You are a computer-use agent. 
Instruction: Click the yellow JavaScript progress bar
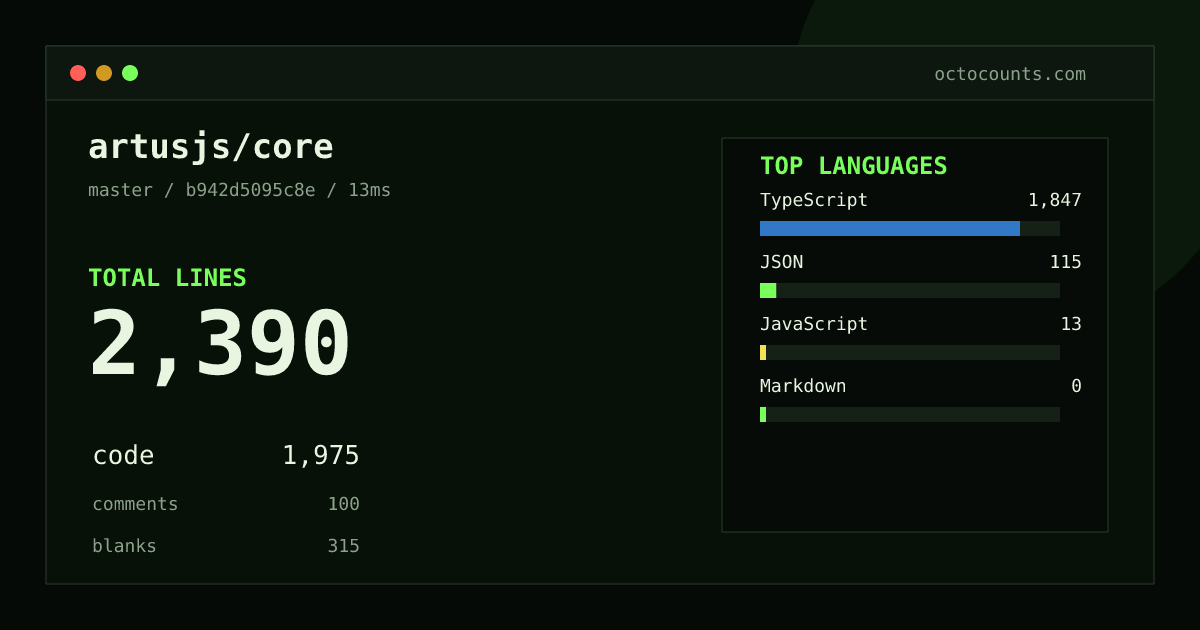click(763, 352)
